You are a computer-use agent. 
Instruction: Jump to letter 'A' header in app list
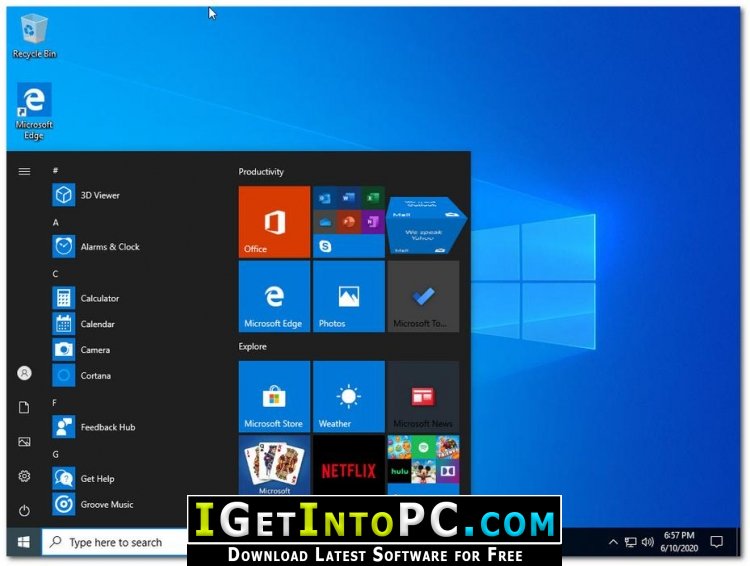[55, 222]
